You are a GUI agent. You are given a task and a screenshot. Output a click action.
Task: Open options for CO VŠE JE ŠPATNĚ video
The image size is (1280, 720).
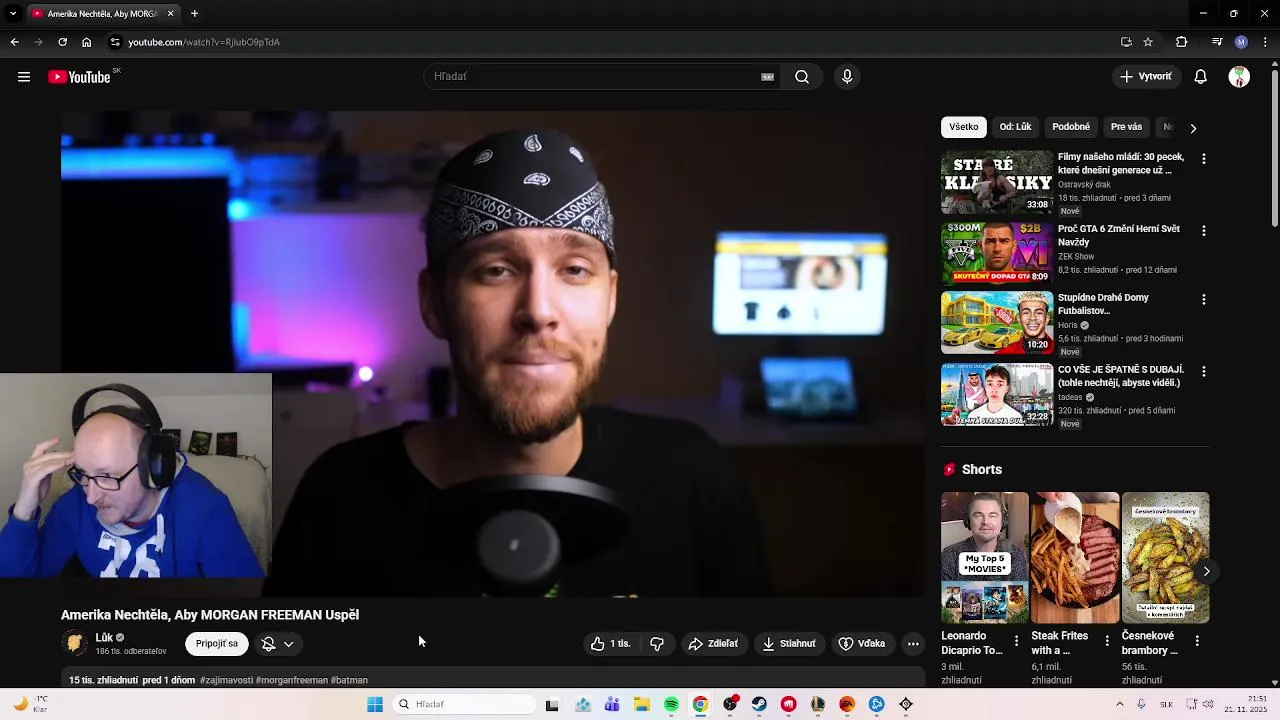pos(1203,372)
